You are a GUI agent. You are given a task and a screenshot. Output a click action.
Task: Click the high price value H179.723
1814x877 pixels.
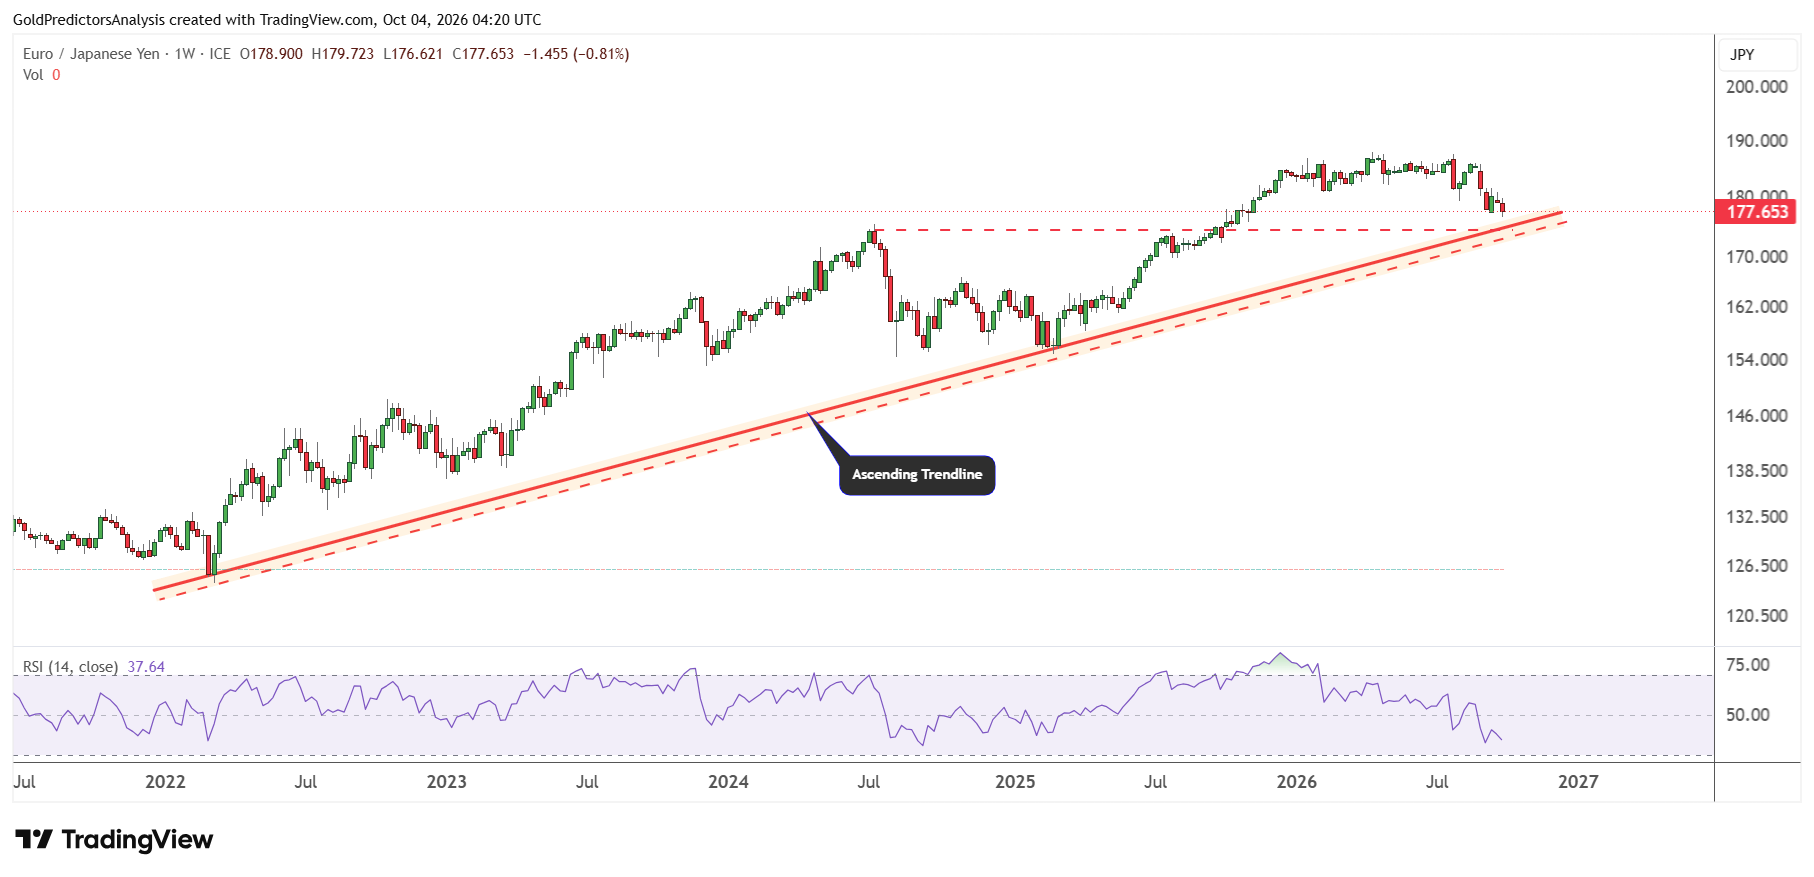(343, 54)
